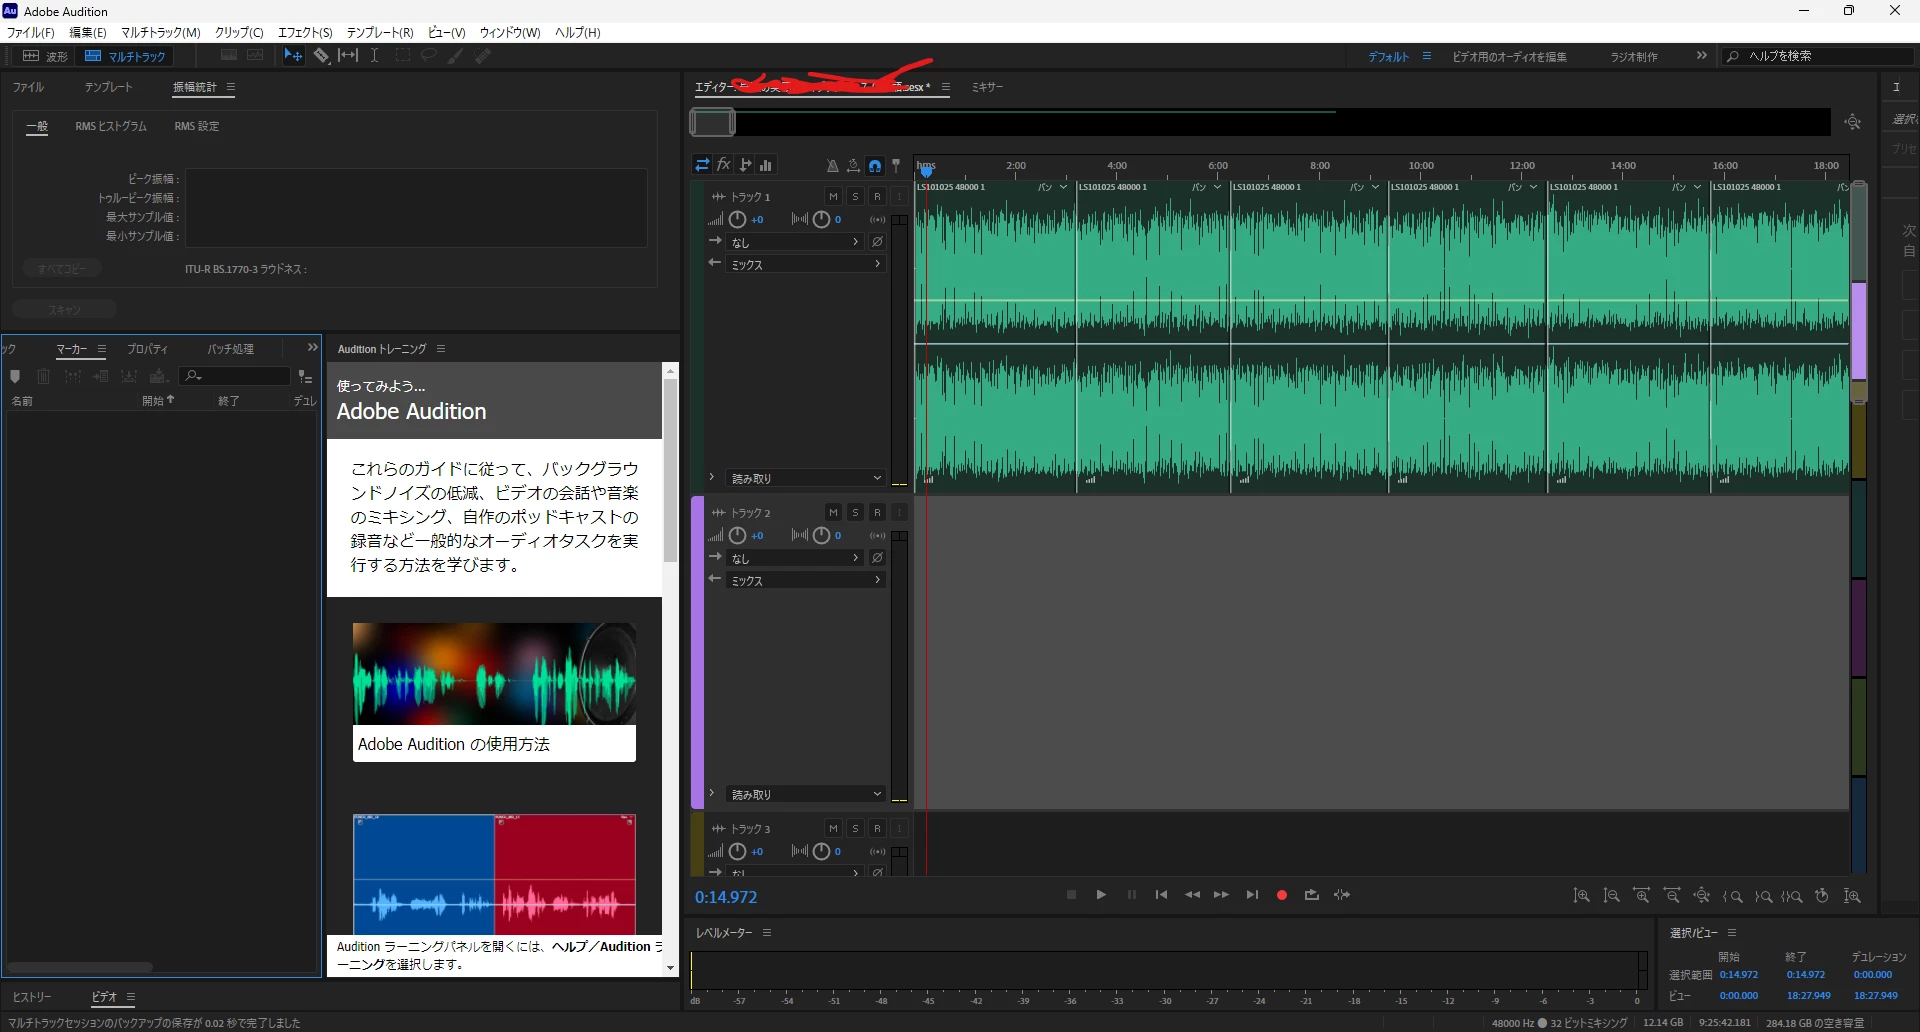Click Zoom In time icon
The height and width of the screenshot is (1032, 1920).
1641,896
